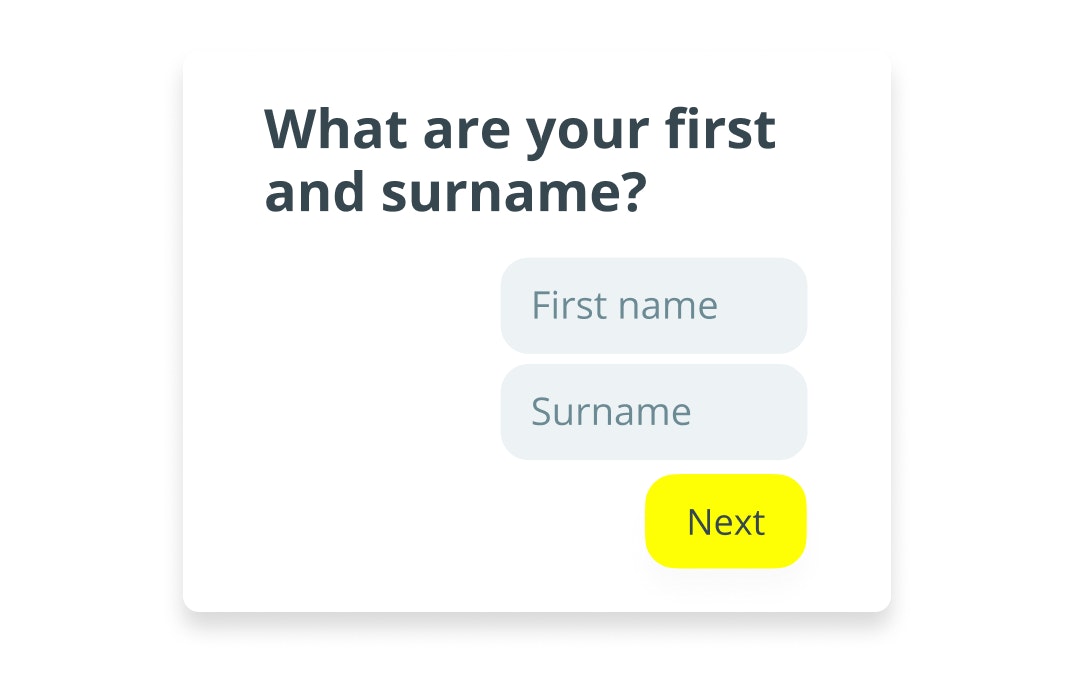Place the cursor in the Surname box
This screenshot has height=678, width=1074.
(x=653, y=412)
